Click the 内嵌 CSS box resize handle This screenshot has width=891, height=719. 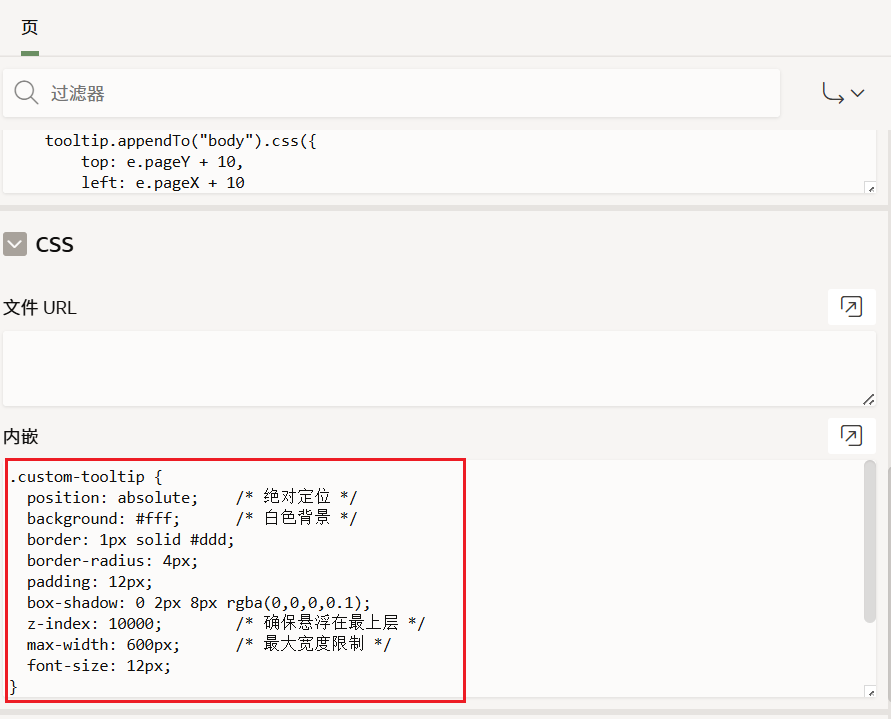point(869,691)
